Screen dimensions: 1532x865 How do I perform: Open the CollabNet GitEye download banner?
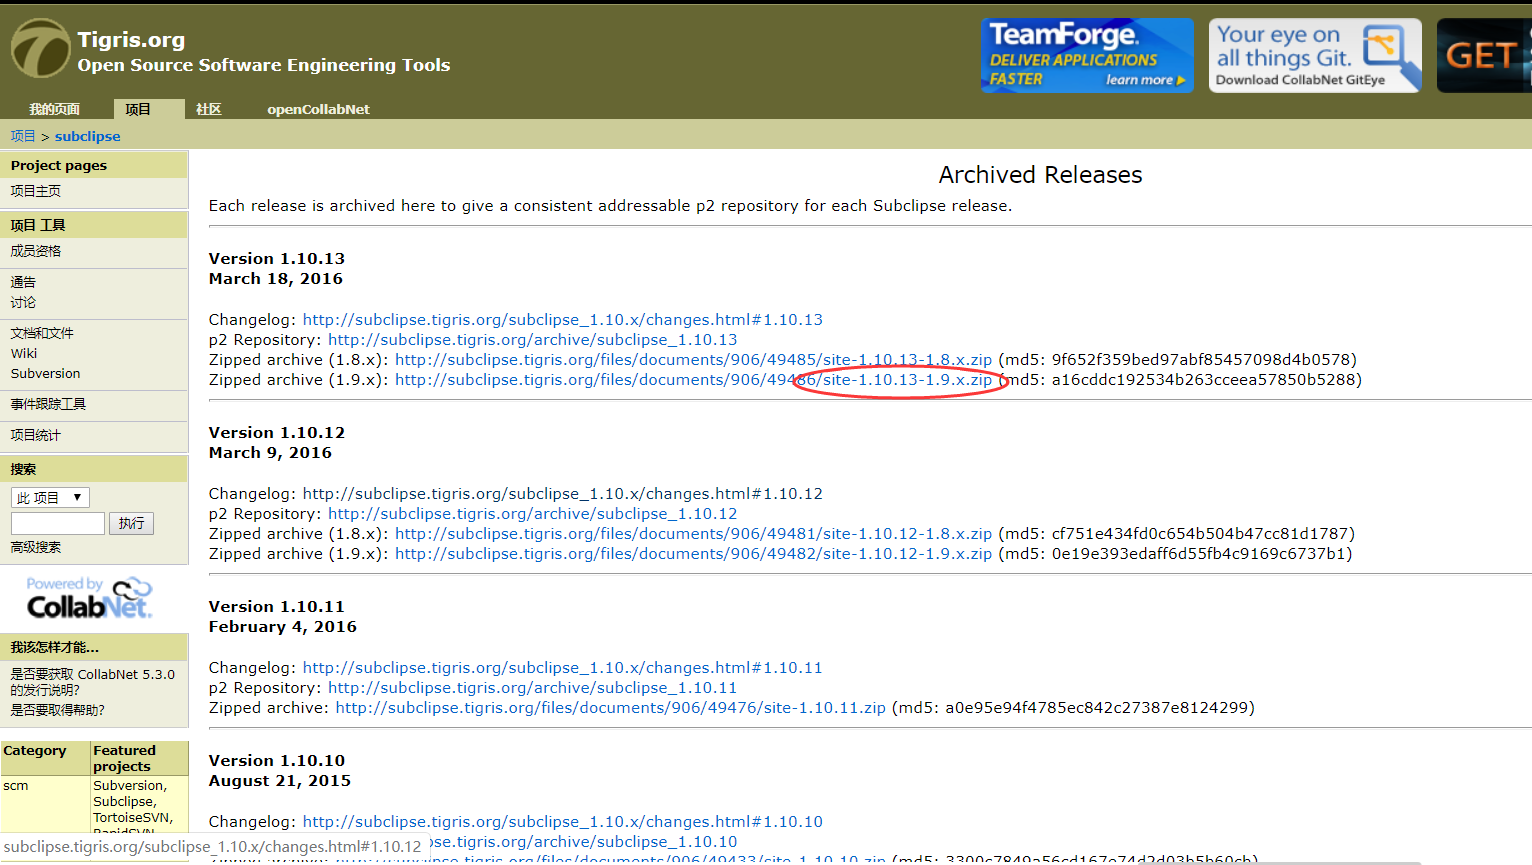pyautogui.click(x=1315, y=55)
